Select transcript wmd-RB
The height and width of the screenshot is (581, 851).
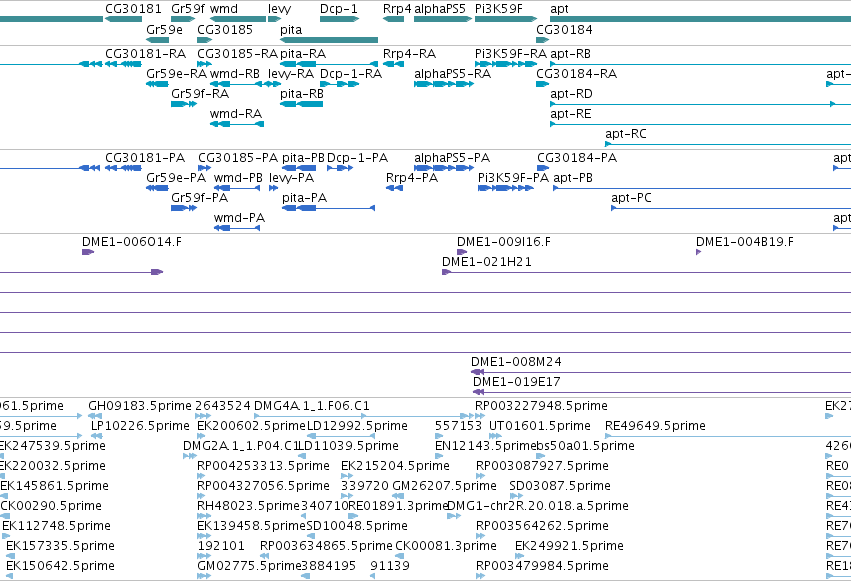point(234,74)
